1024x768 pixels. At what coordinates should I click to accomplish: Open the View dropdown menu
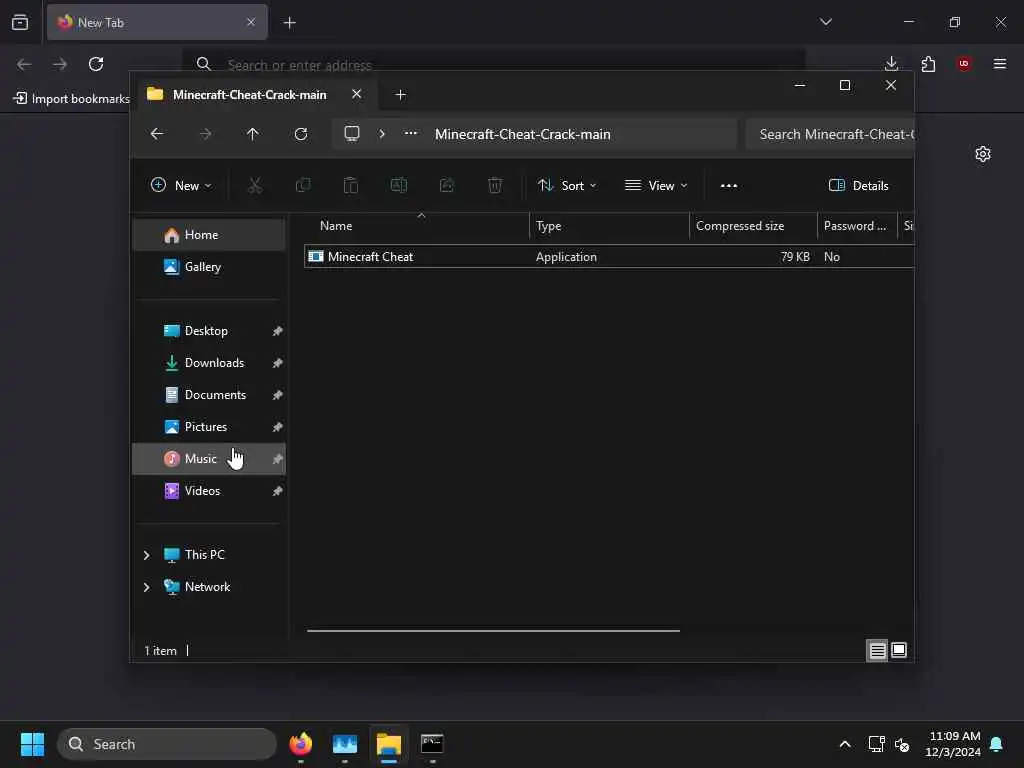[x=656, y=185]
